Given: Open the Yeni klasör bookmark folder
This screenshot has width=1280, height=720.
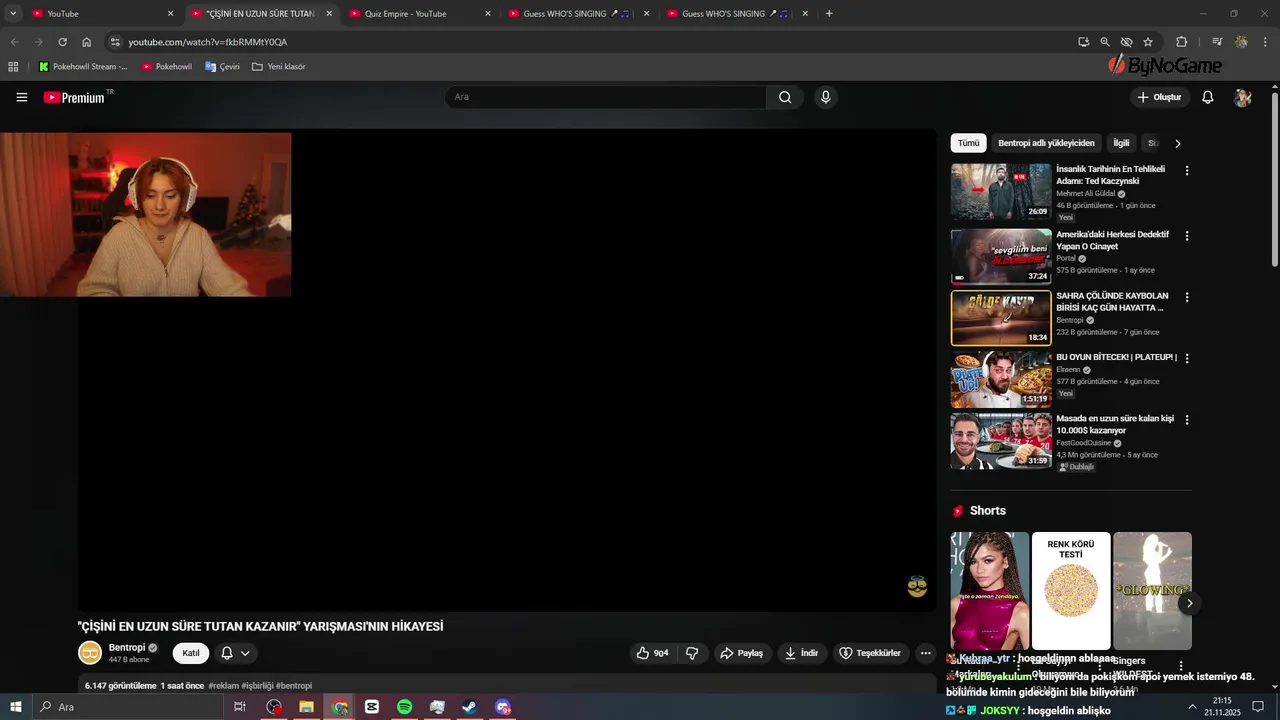Looking at the screenshot, I should (x=279, y=67).
